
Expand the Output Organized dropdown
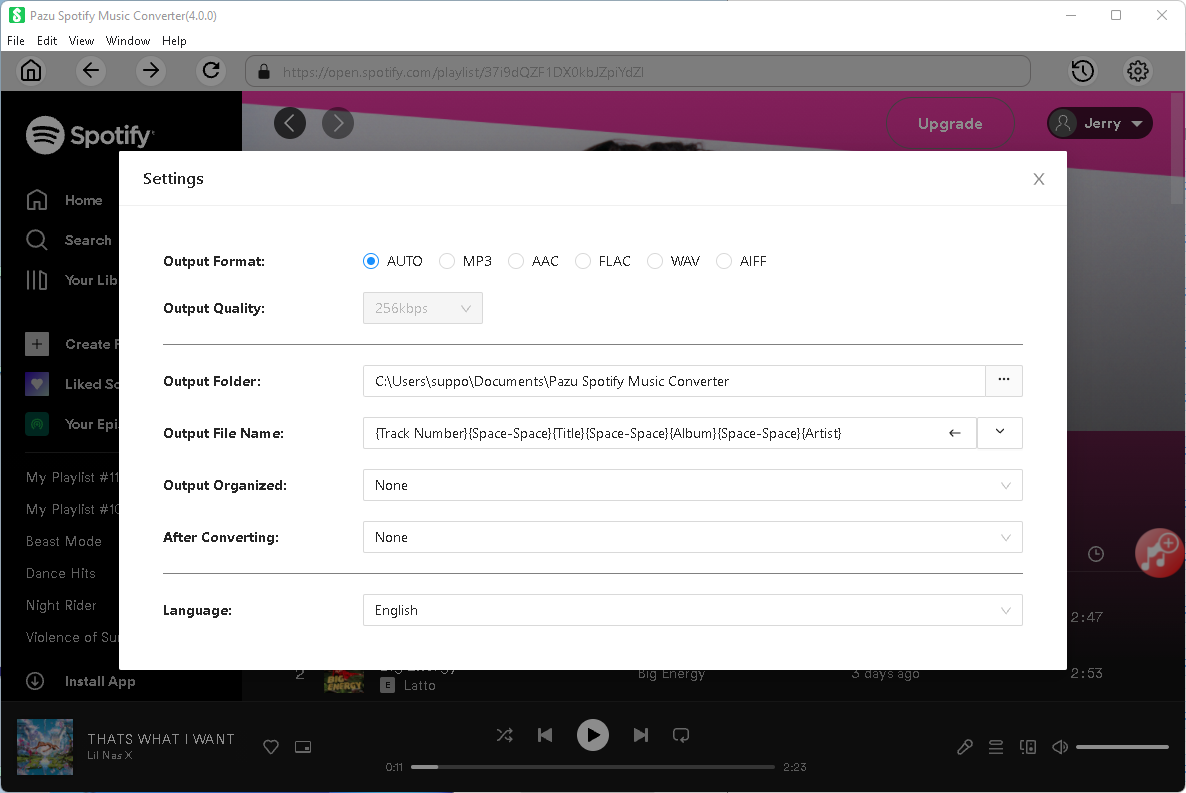coord(692,485)
